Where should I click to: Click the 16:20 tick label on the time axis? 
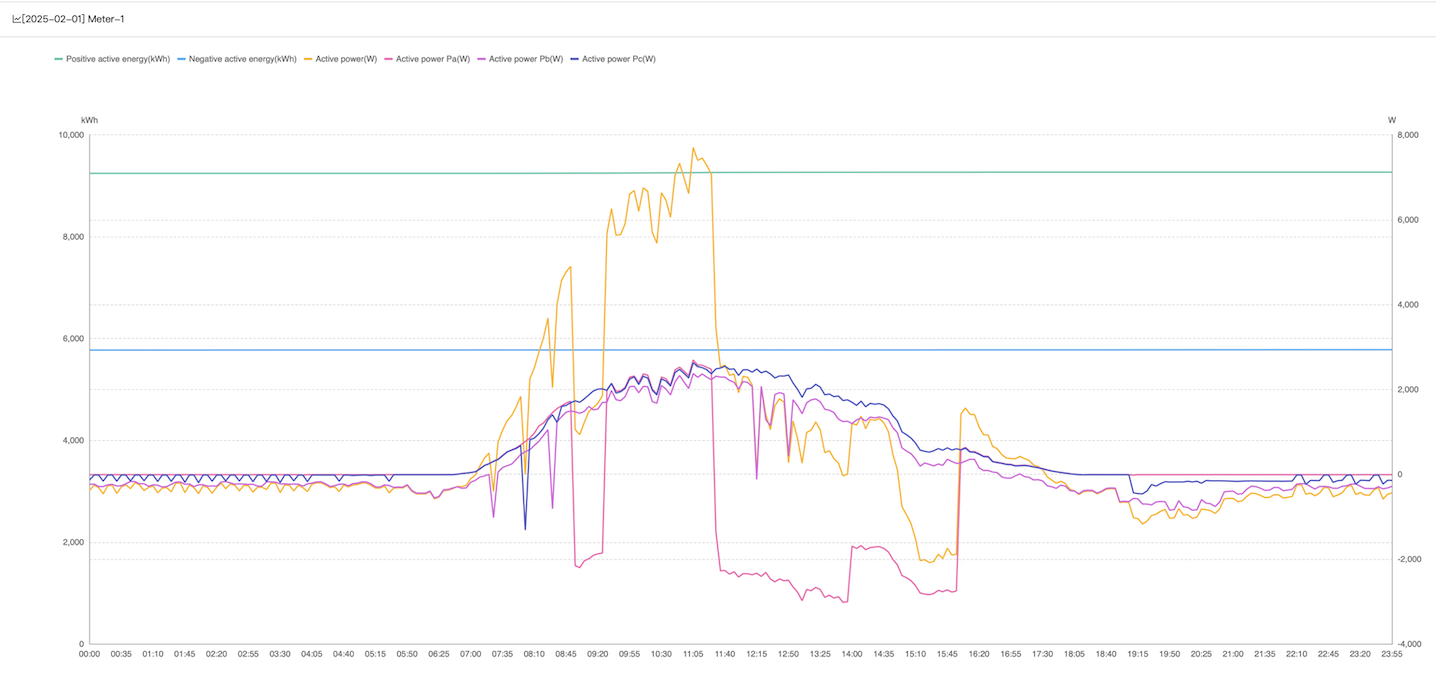pos(978,654)
